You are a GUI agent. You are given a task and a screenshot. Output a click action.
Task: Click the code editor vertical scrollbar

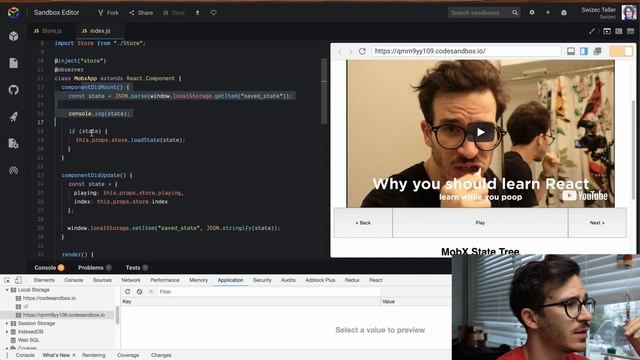tap(324, 91)
